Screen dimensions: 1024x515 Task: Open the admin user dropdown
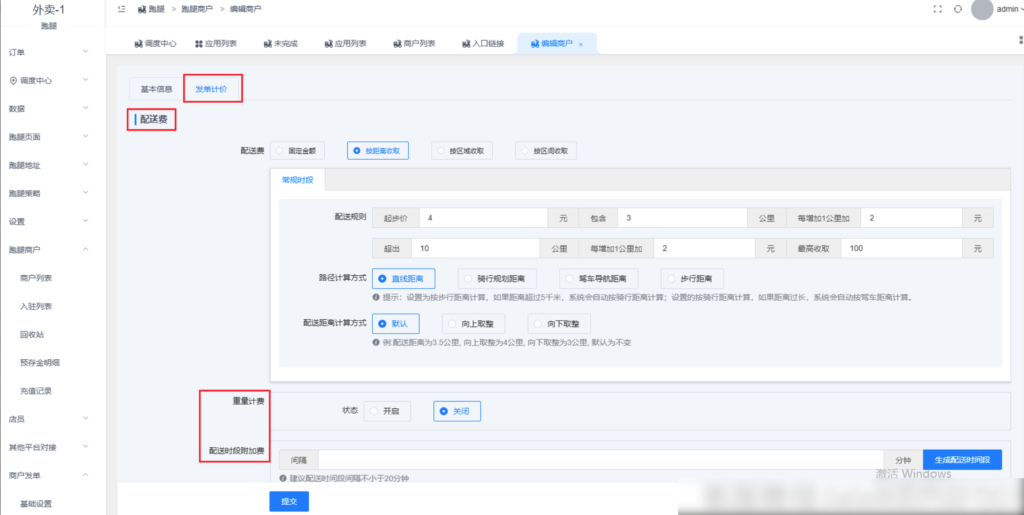click(1010, 9)
